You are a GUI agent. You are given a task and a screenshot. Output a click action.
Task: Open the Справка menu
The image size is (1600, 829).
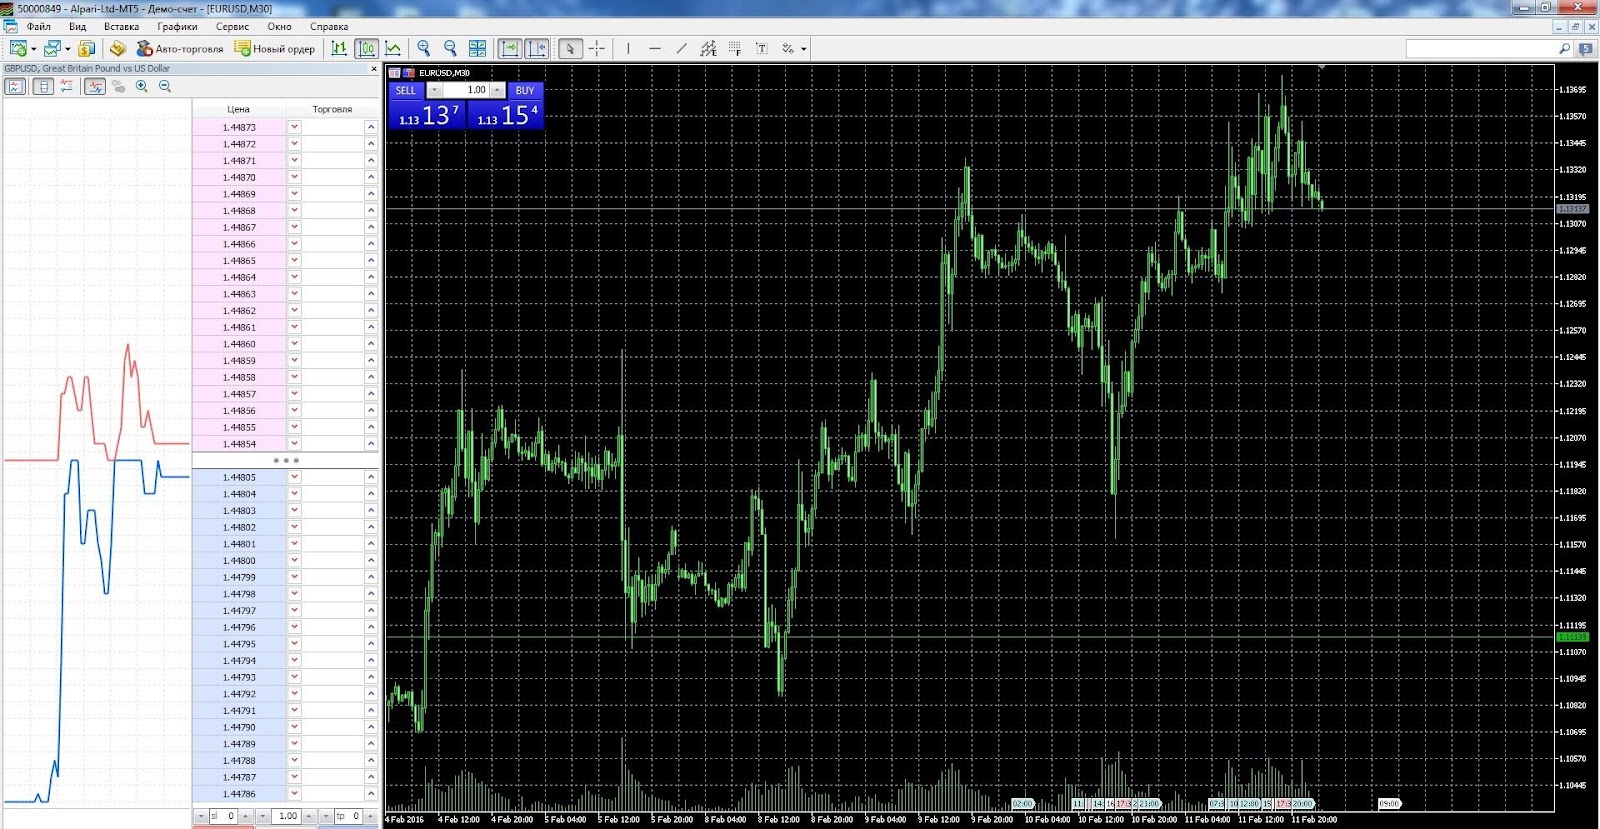[x=329, y=27]
